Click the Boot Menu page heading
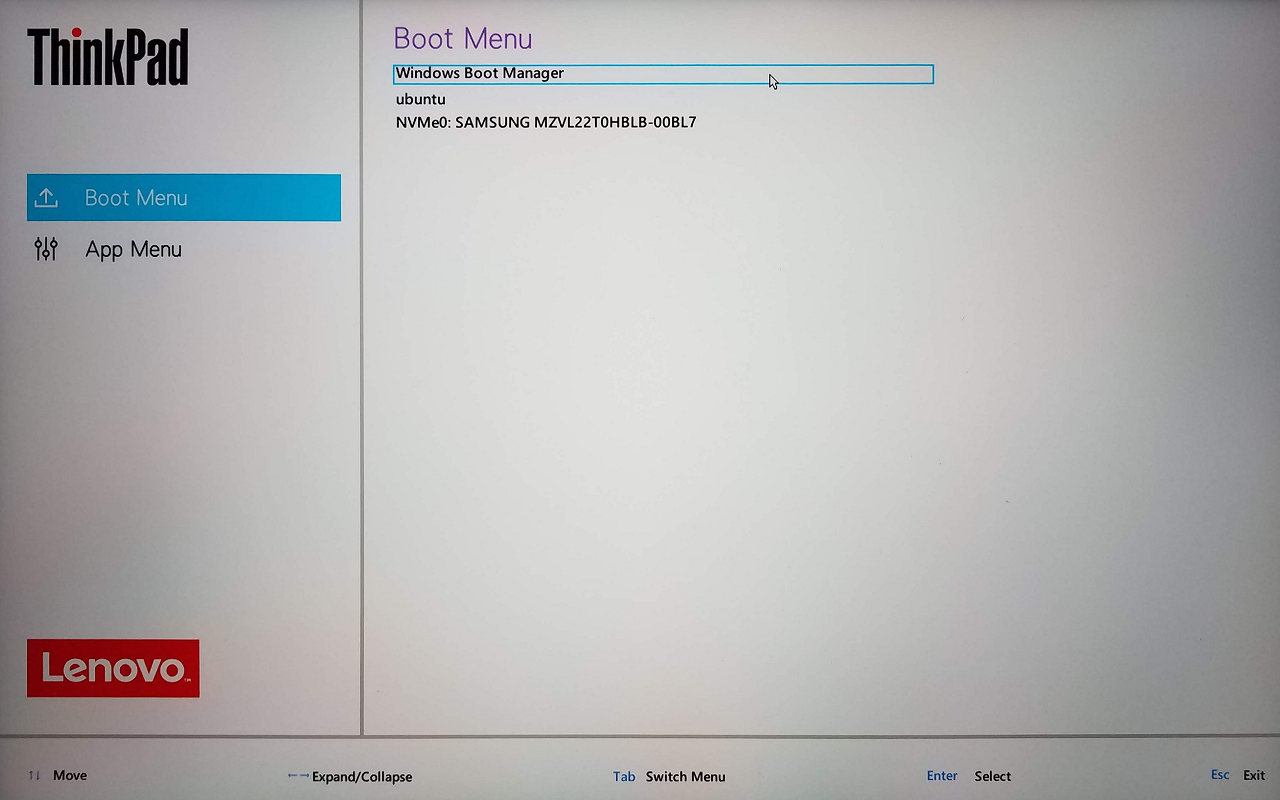This screenshot has height=800, width=1280. click(463, 38)
